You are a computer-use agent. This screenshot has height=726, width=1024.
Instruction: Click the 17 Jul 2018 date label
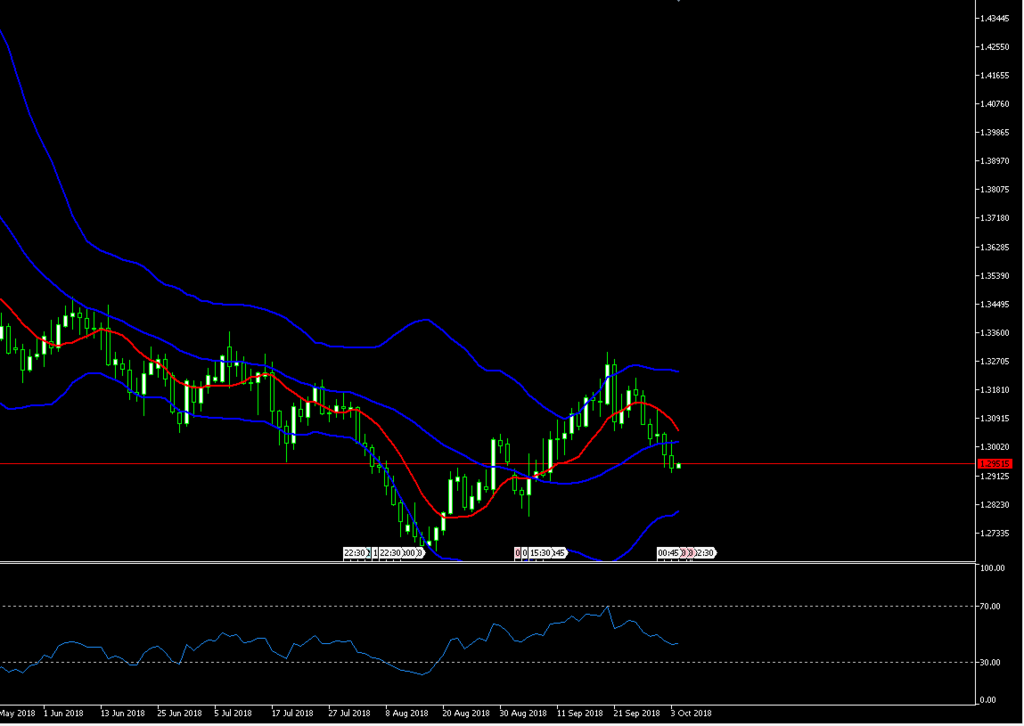293,713
